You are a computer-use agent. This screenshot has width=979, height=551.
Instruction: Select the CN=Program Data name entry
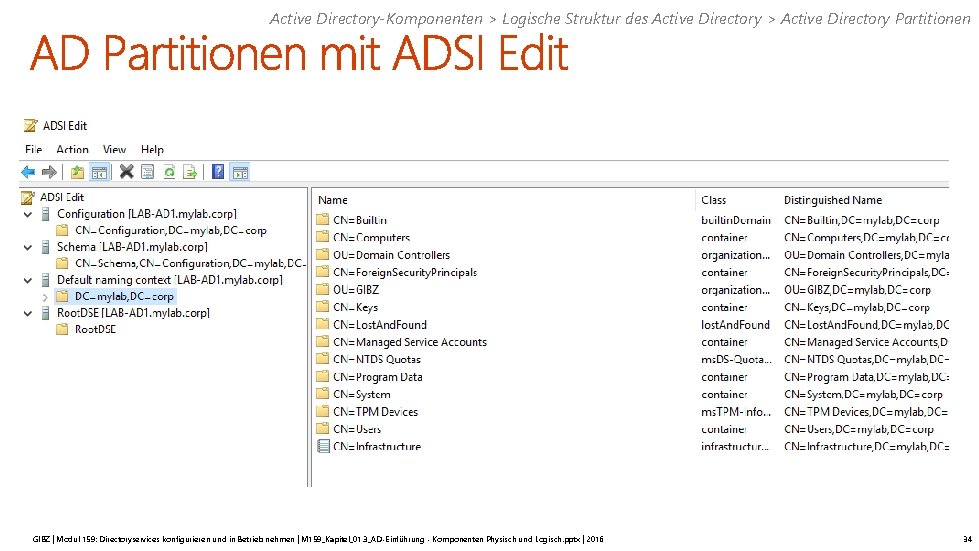point(378,377)
